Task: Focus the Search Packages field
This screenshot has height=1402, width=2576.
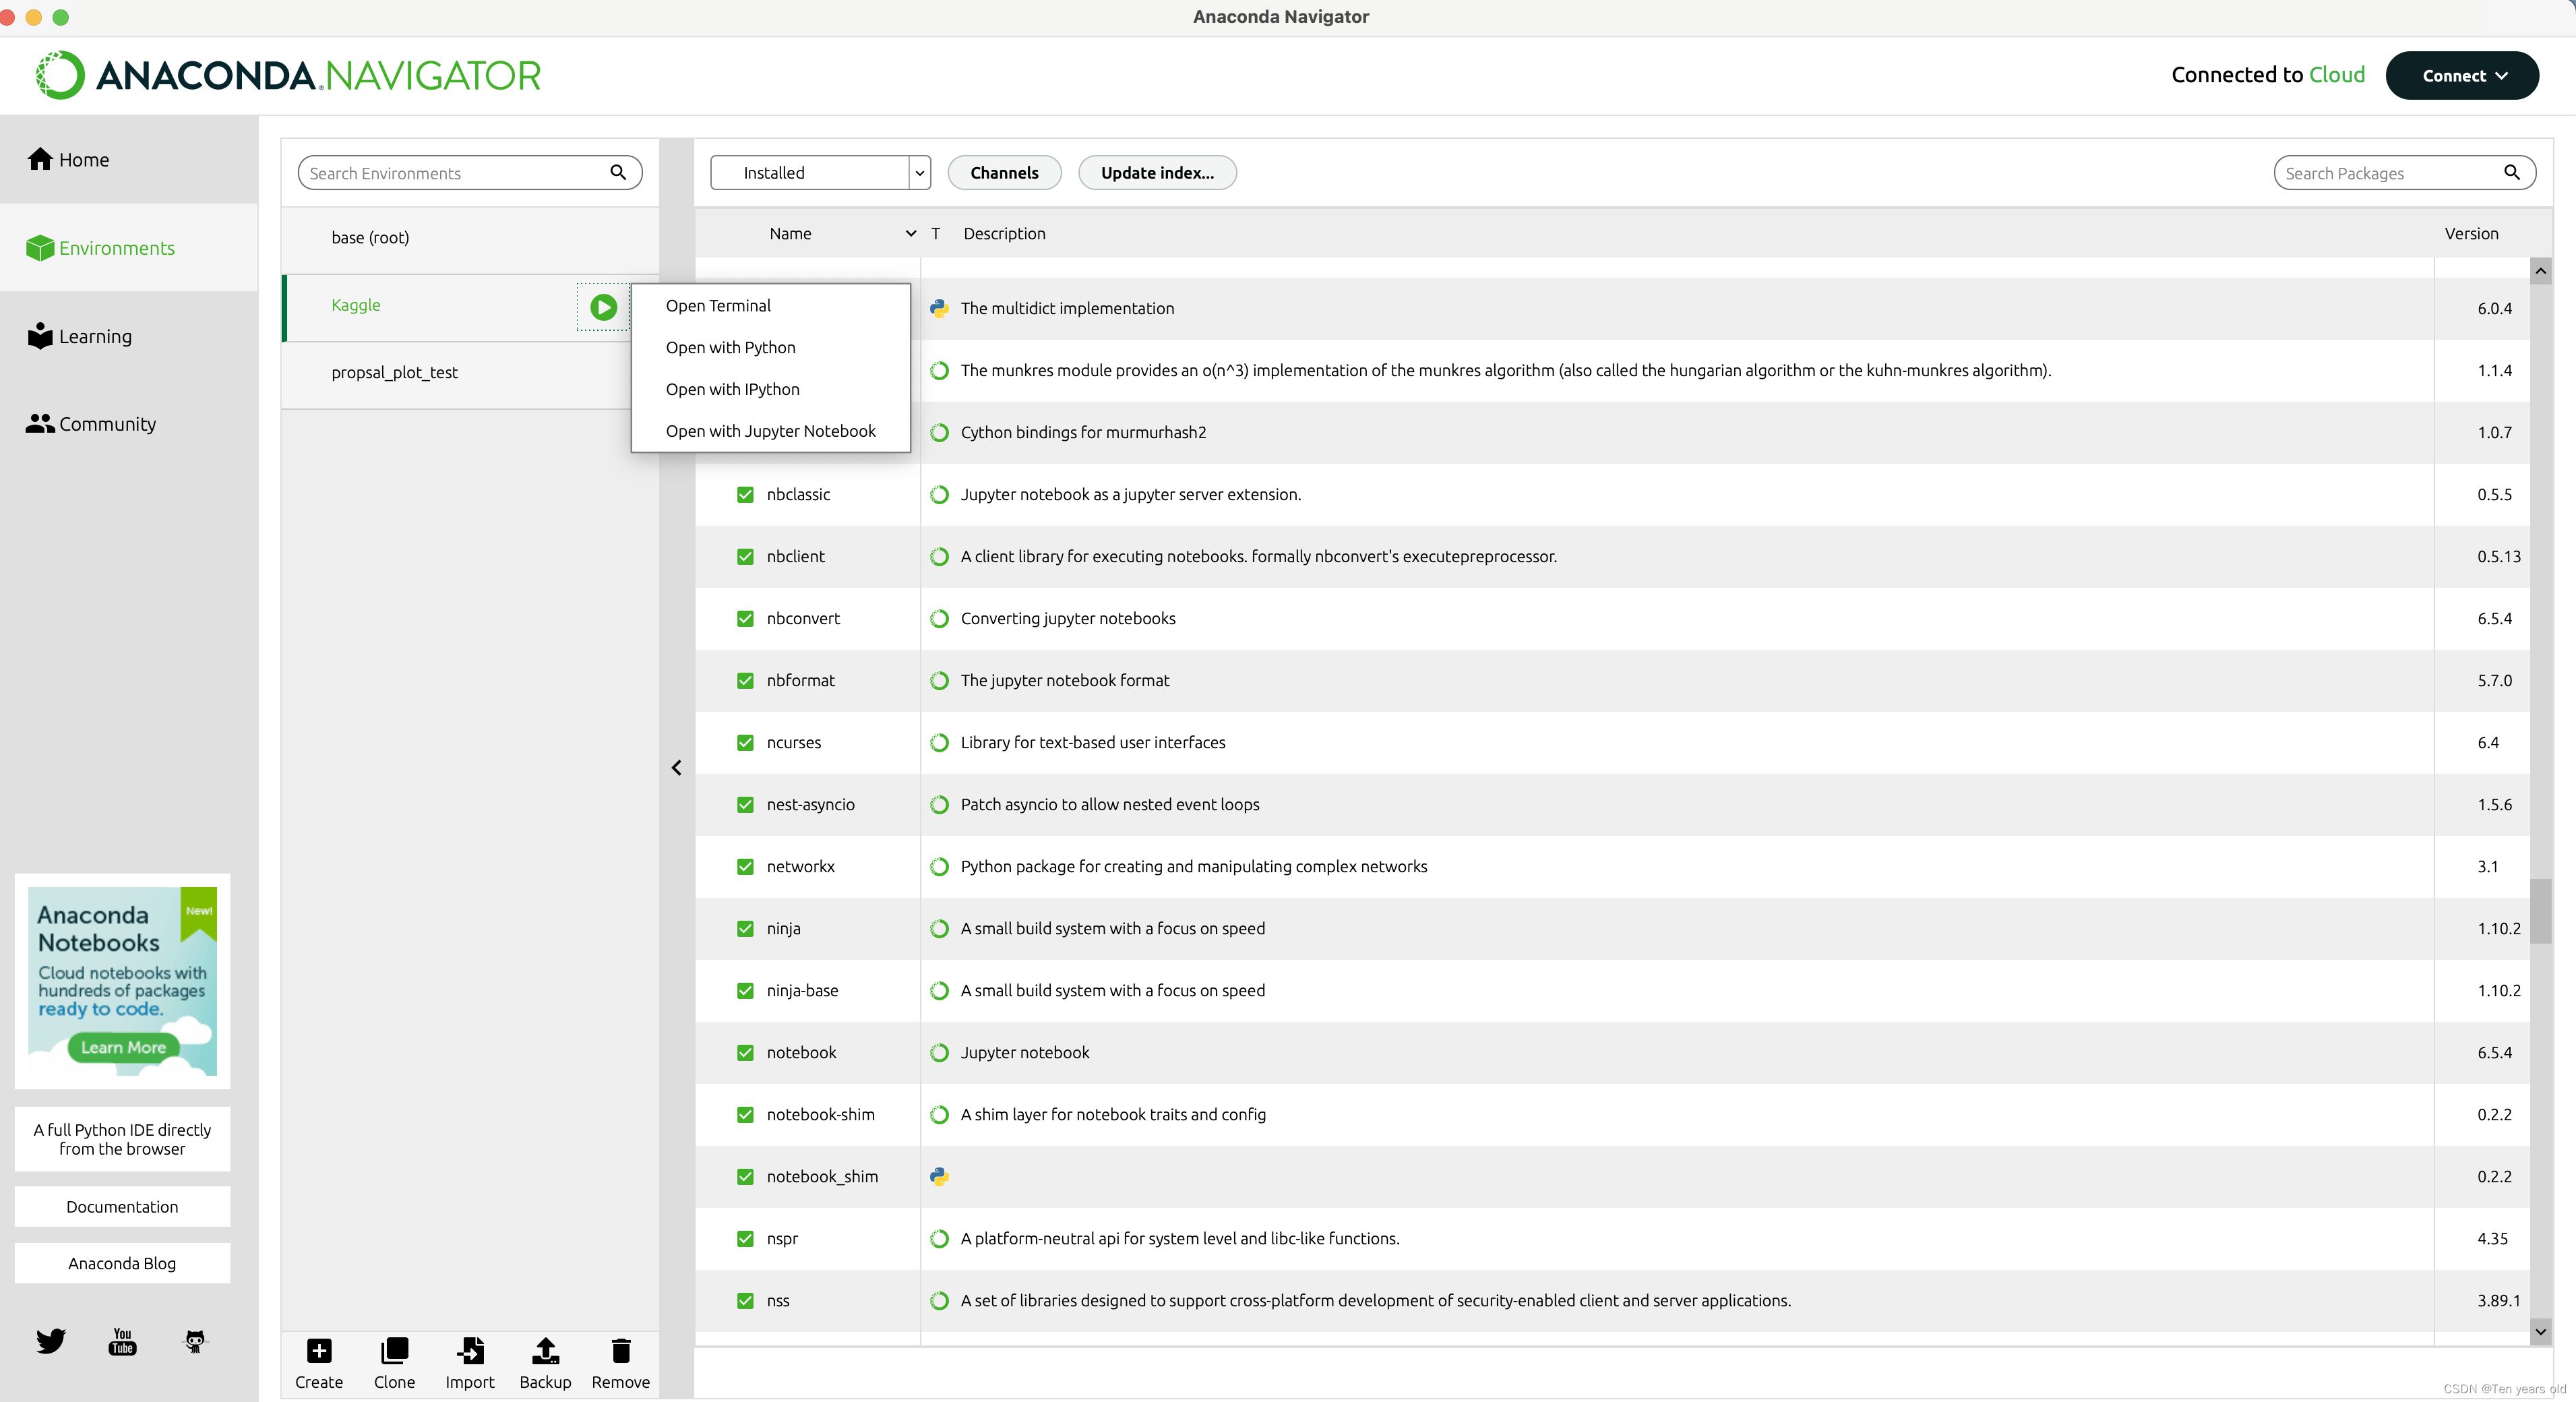Action: pos(2404,172)
